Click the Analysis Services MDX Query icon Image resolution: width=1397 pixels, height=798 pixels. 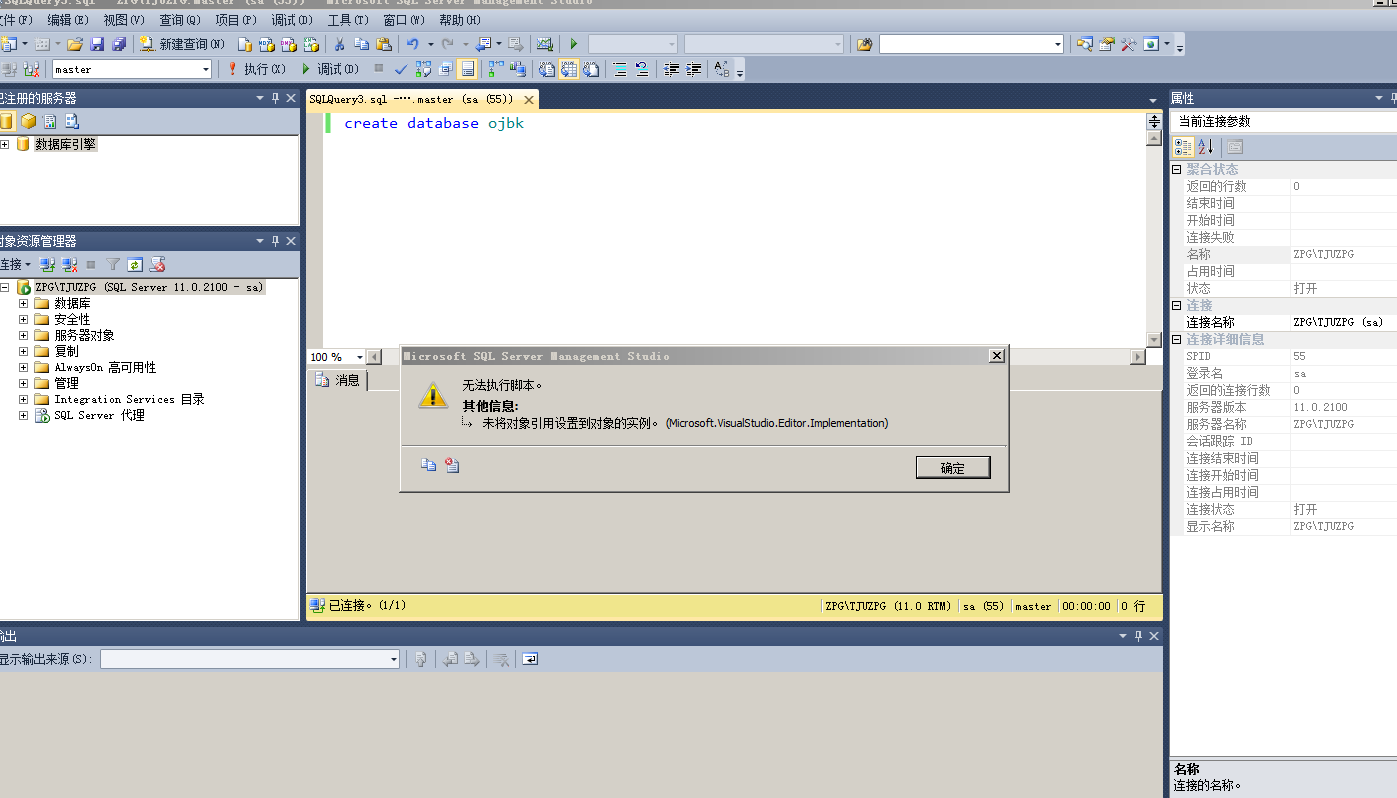pos(267,44)
